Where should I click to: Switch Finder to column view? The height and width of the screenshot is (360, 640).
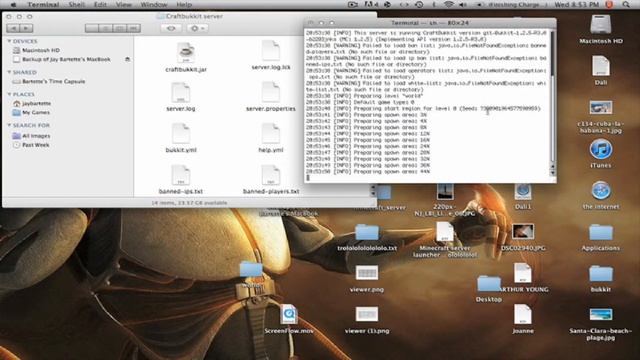click(120, 28)
